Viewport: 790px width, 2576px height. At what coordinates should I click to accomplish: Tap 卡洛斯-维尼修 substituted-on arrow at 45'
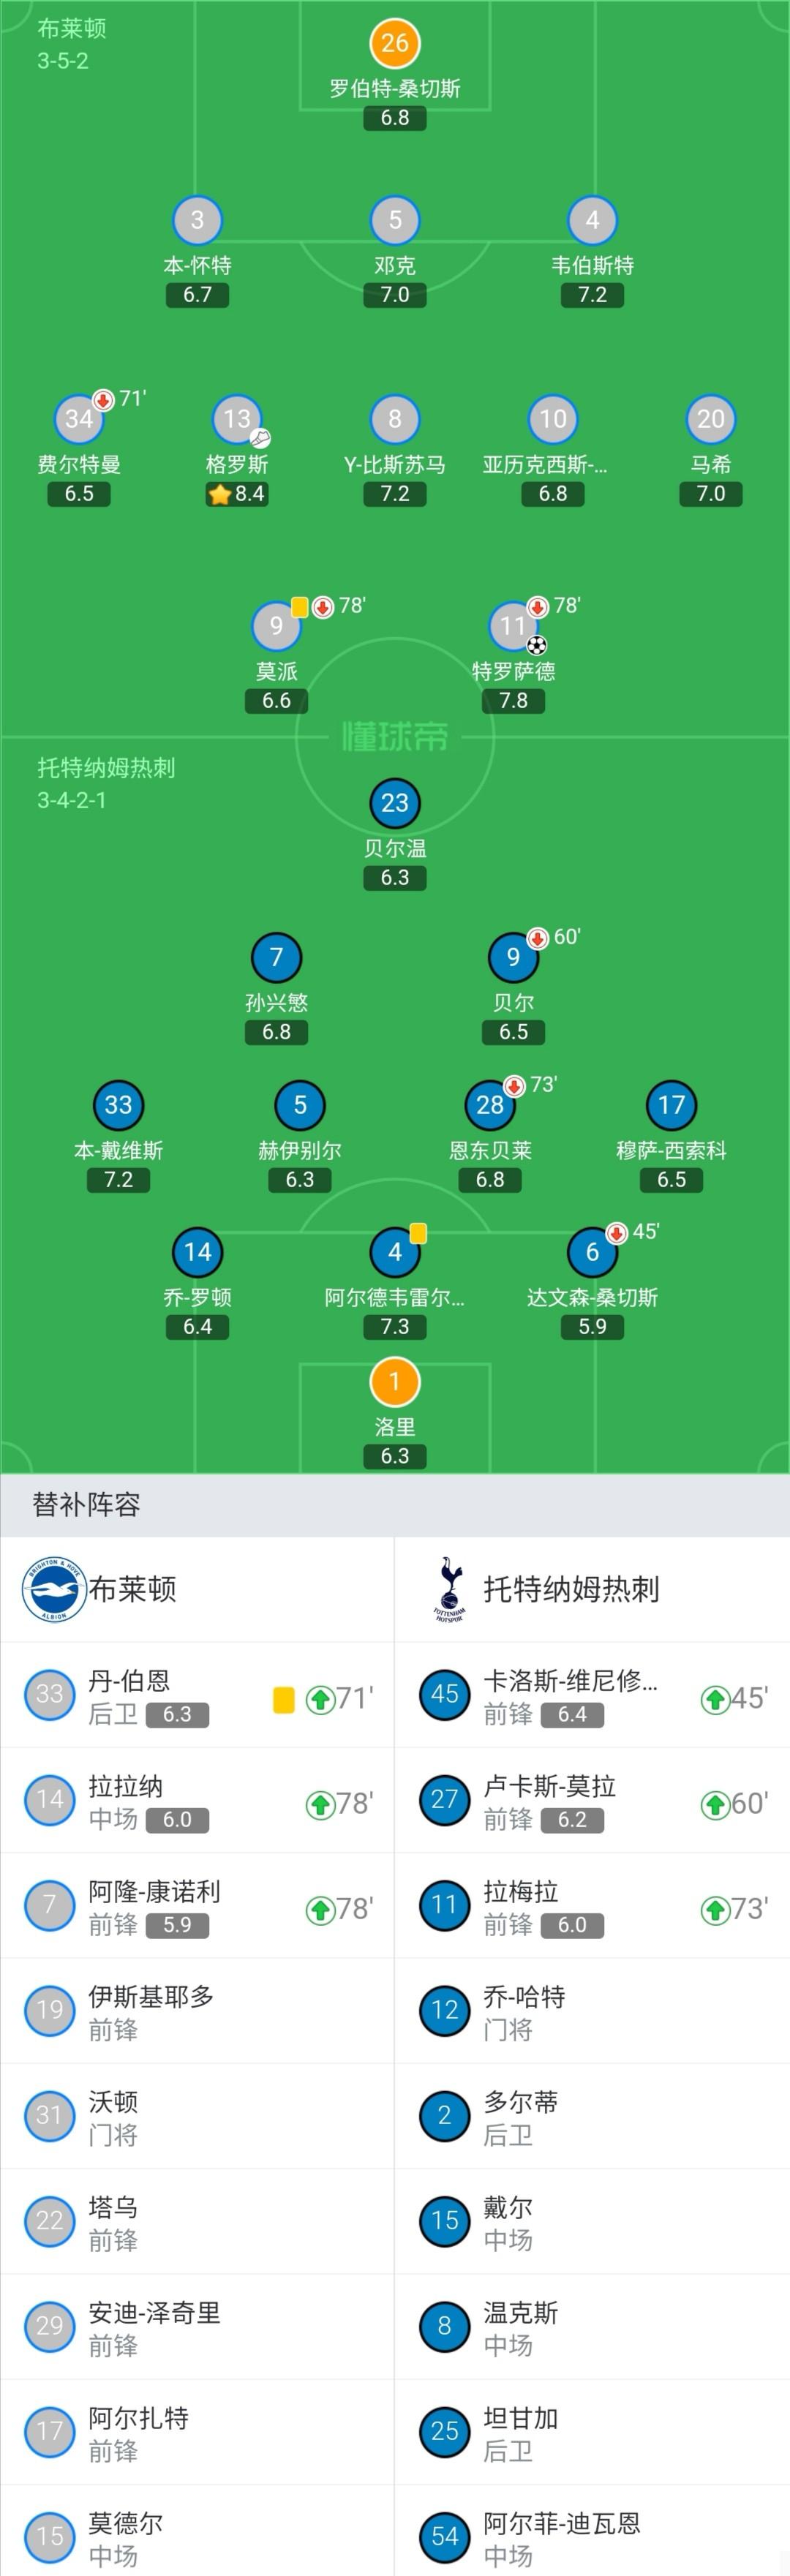(x=714, y=1698)
